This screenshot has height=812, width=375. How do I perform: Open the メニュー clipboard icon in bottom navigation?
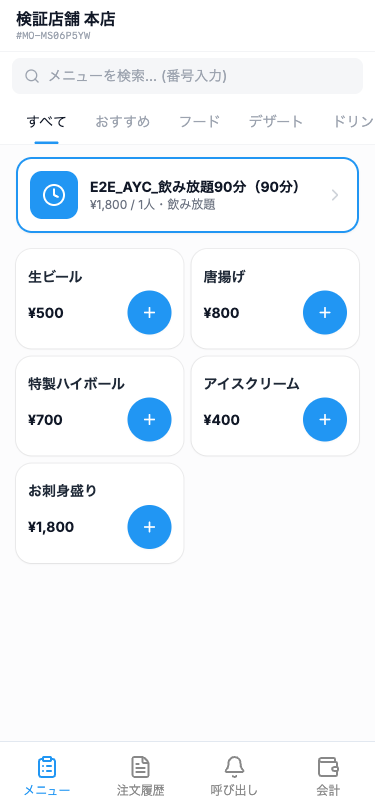(47, 767)
